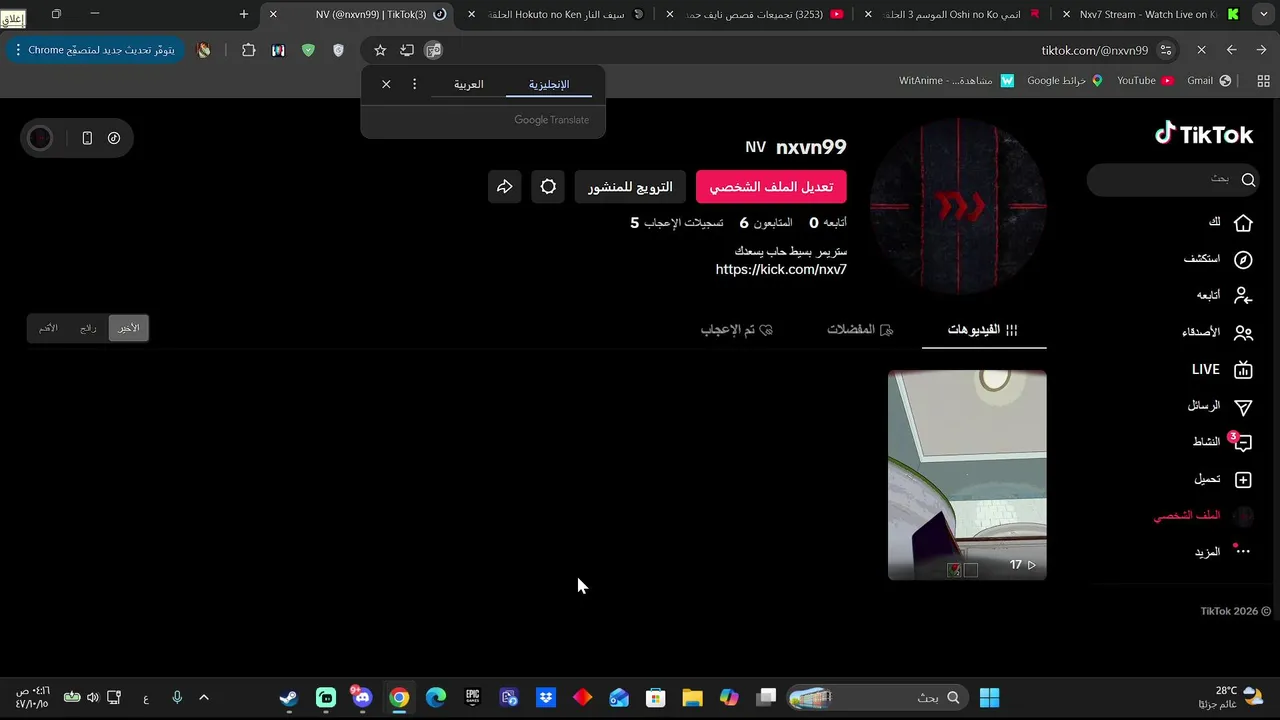This screenshot has width=1280, height=720.
Task: Bookmark this page with the star icon
Action: pos(380,50)
